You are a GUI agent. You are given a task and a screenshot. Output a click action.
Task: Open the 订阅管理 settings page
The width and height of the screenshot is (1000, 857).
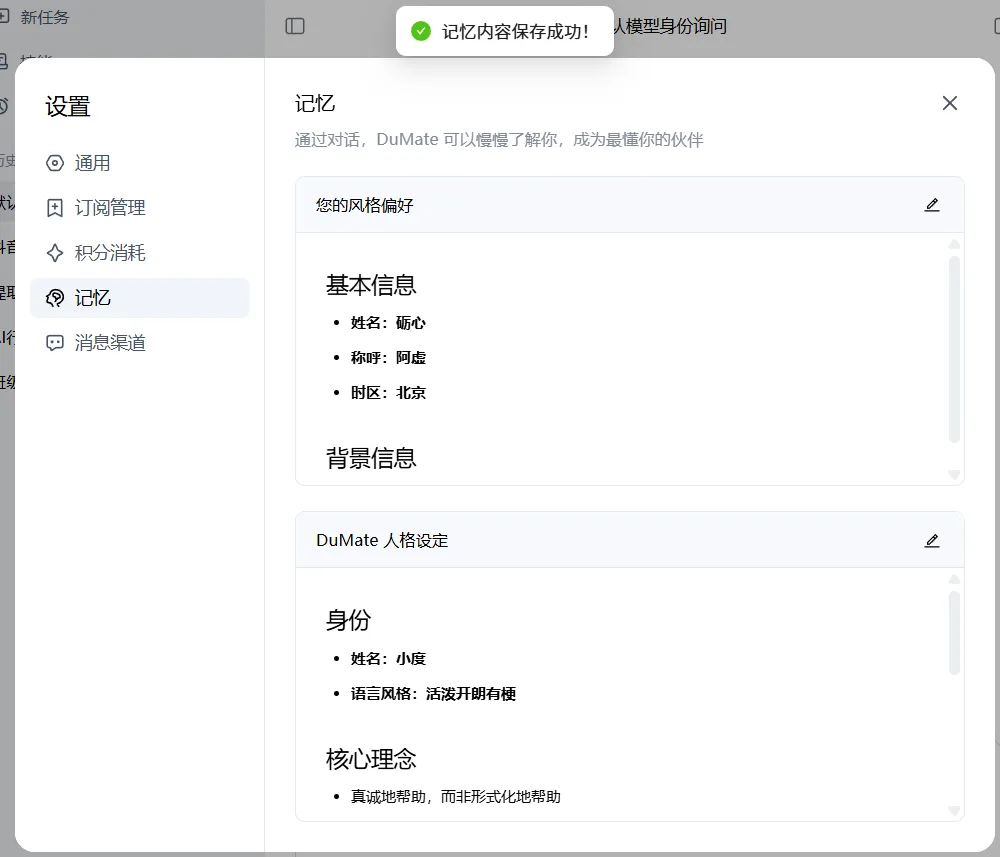point(140,208)
